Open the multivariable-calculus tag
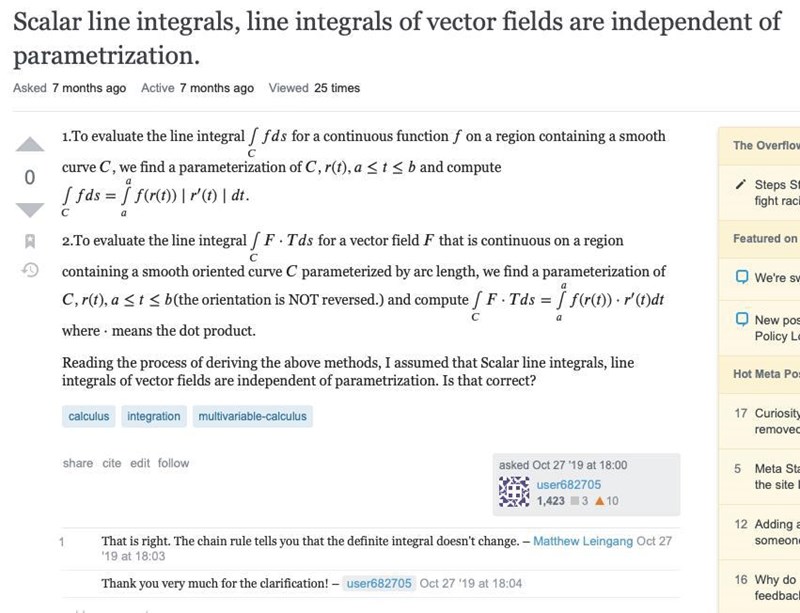 [x=253, y=415]
